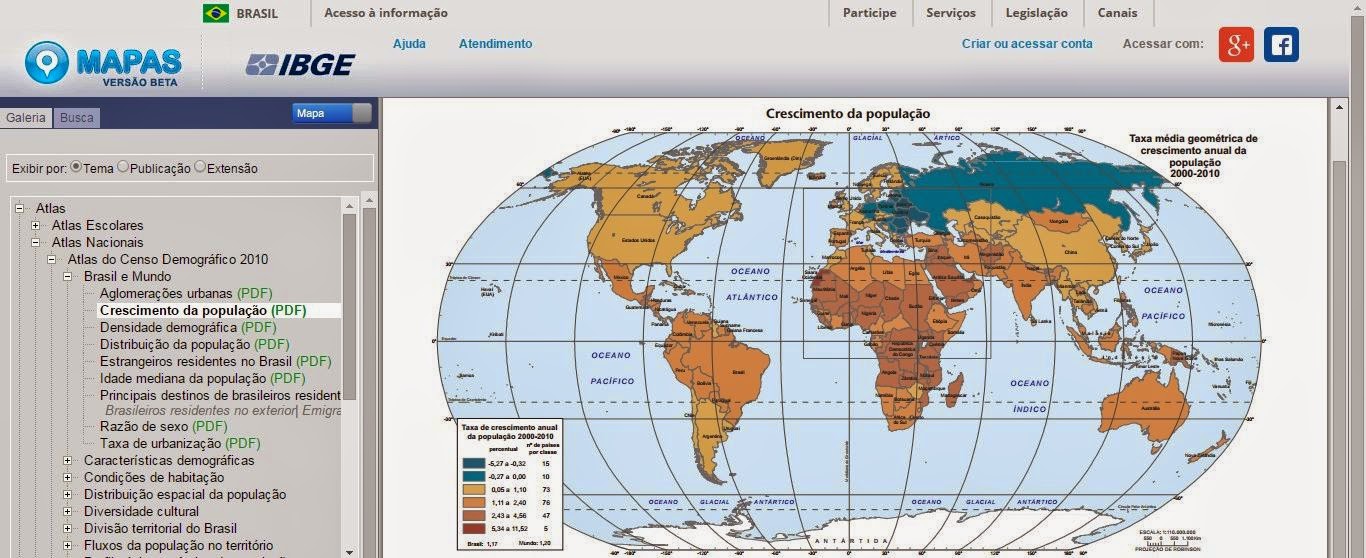Screen dimensions: 1366x558
Task: Click the Atlas Nacionais label
Action: coord(97,242)
